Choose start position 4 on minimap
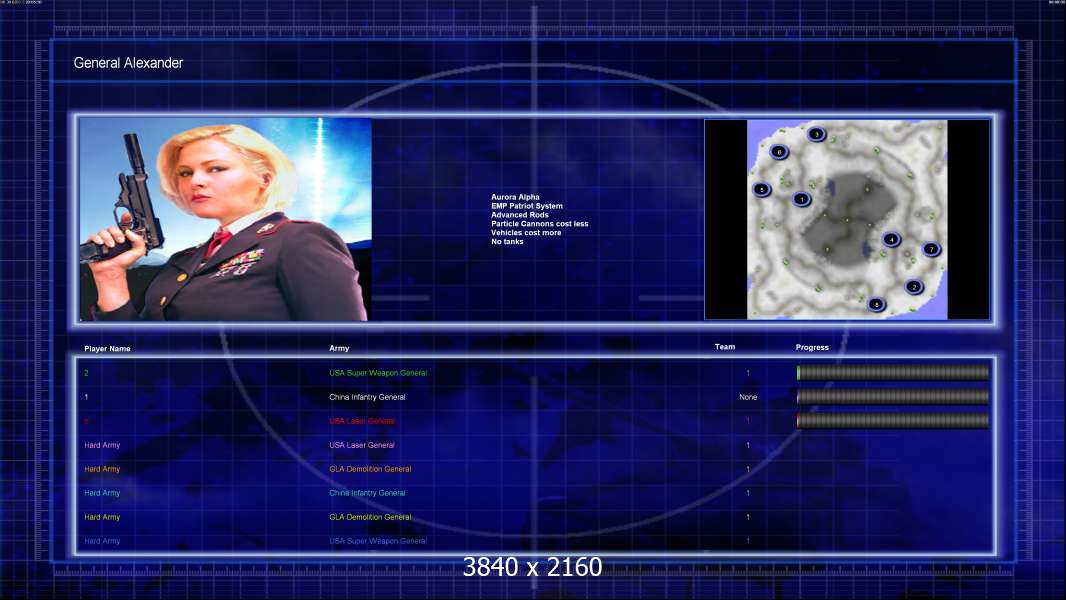 891,239
